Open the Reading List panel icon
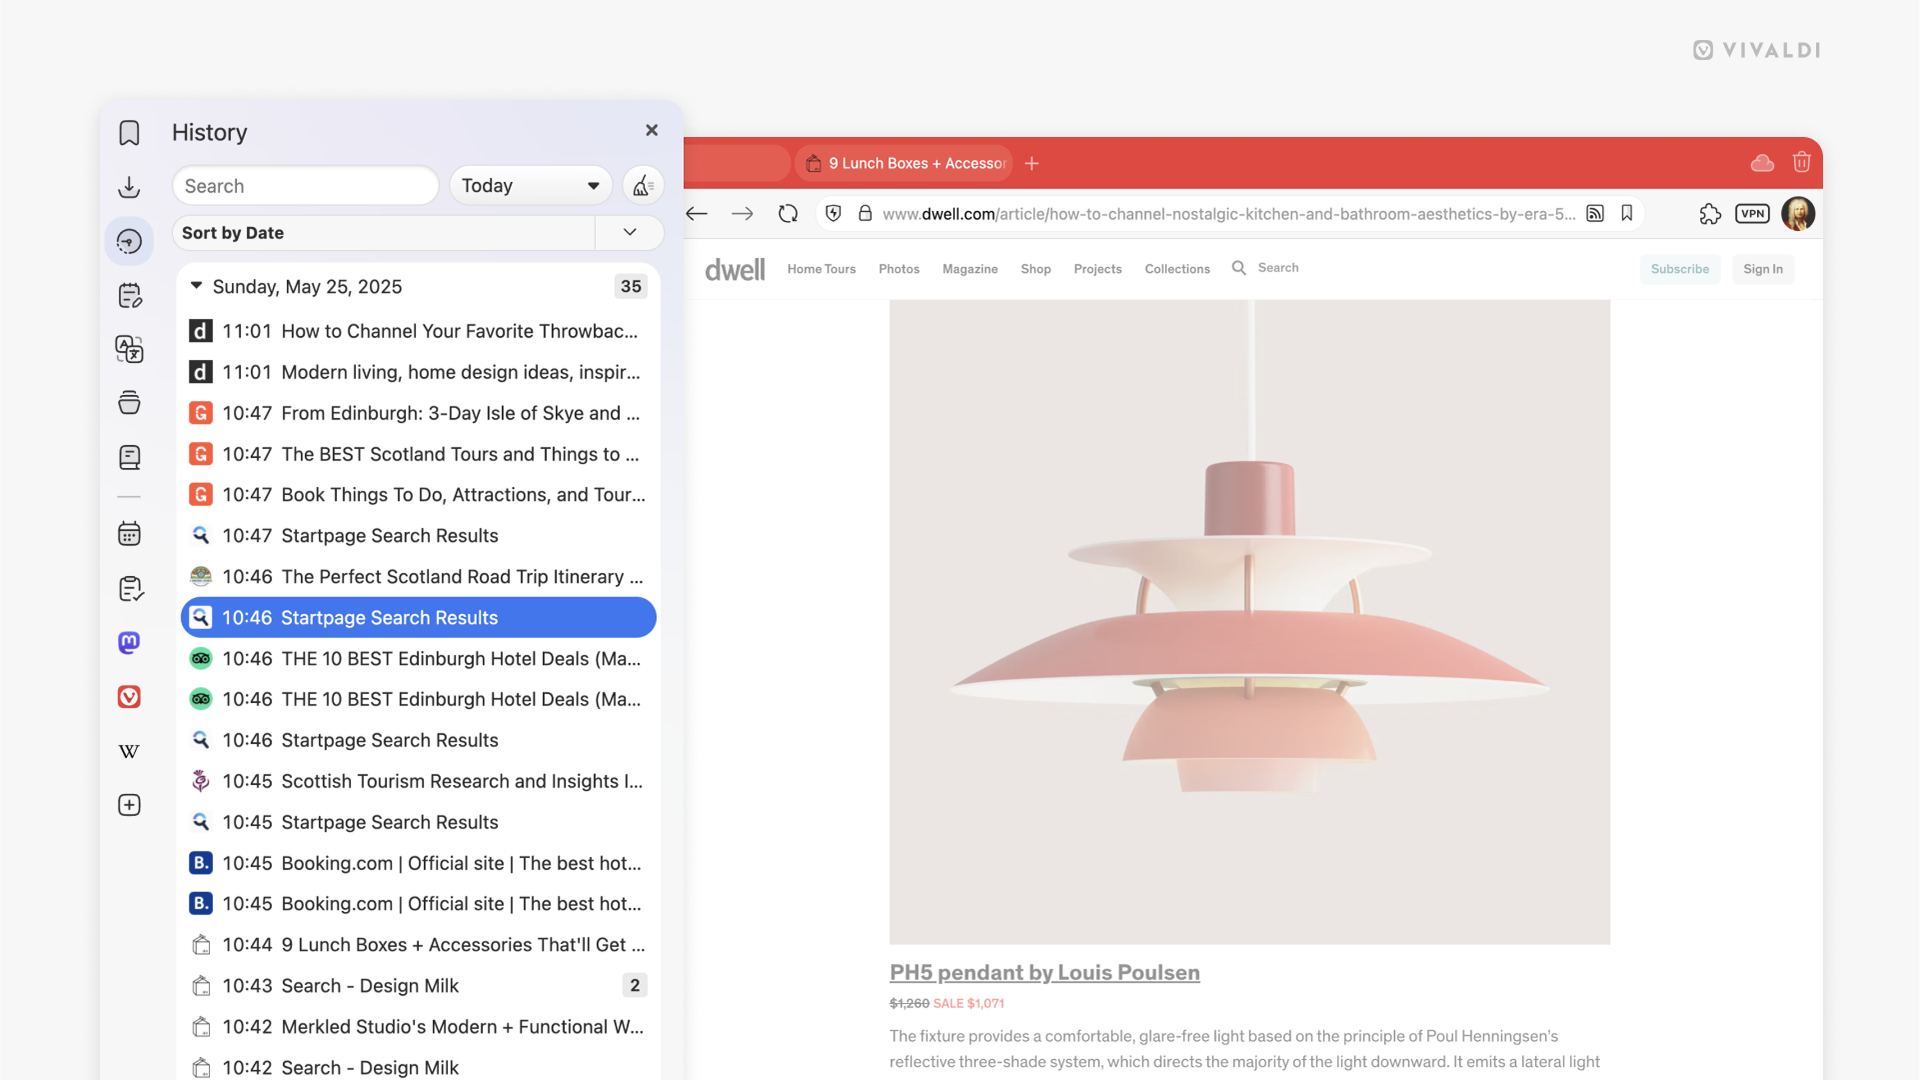1920x1080 pixels. coord(129,457)
